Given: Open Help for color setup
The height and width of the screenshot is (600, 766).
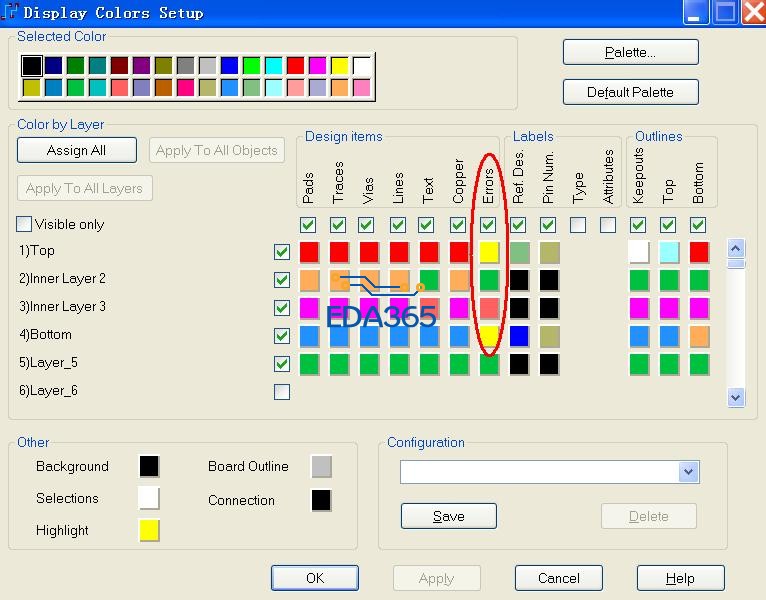Looking at the screenshot, I should click(680, 578).
